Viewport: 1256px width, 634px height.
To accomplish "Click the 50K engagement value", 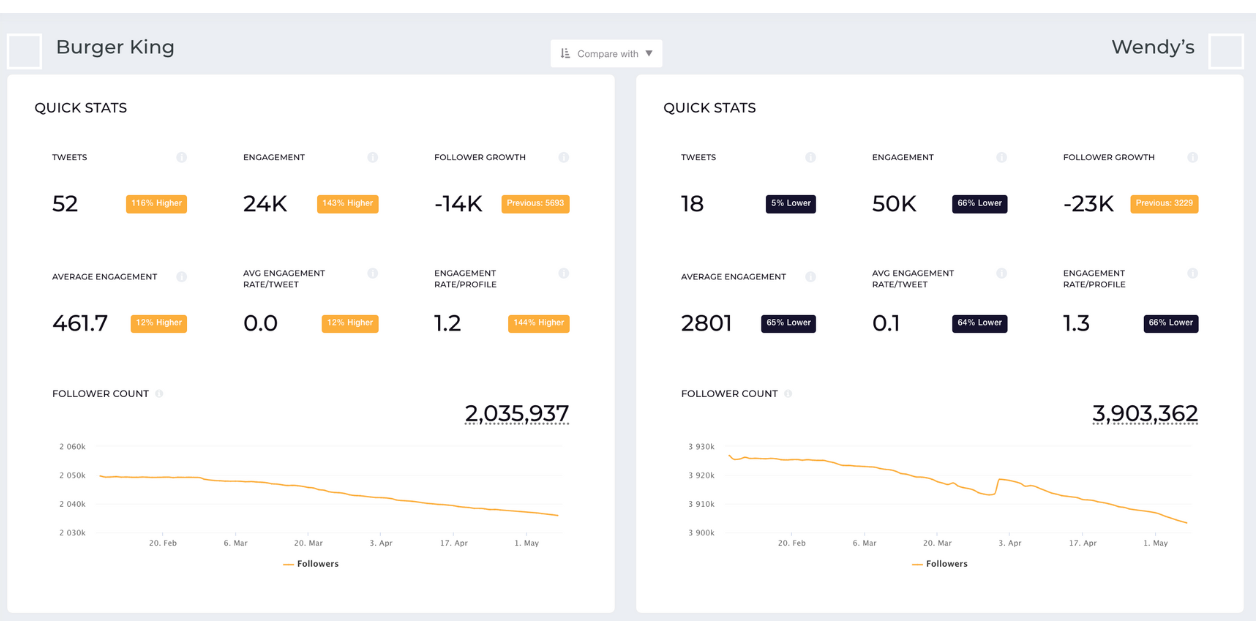I will tap(894, 204).
